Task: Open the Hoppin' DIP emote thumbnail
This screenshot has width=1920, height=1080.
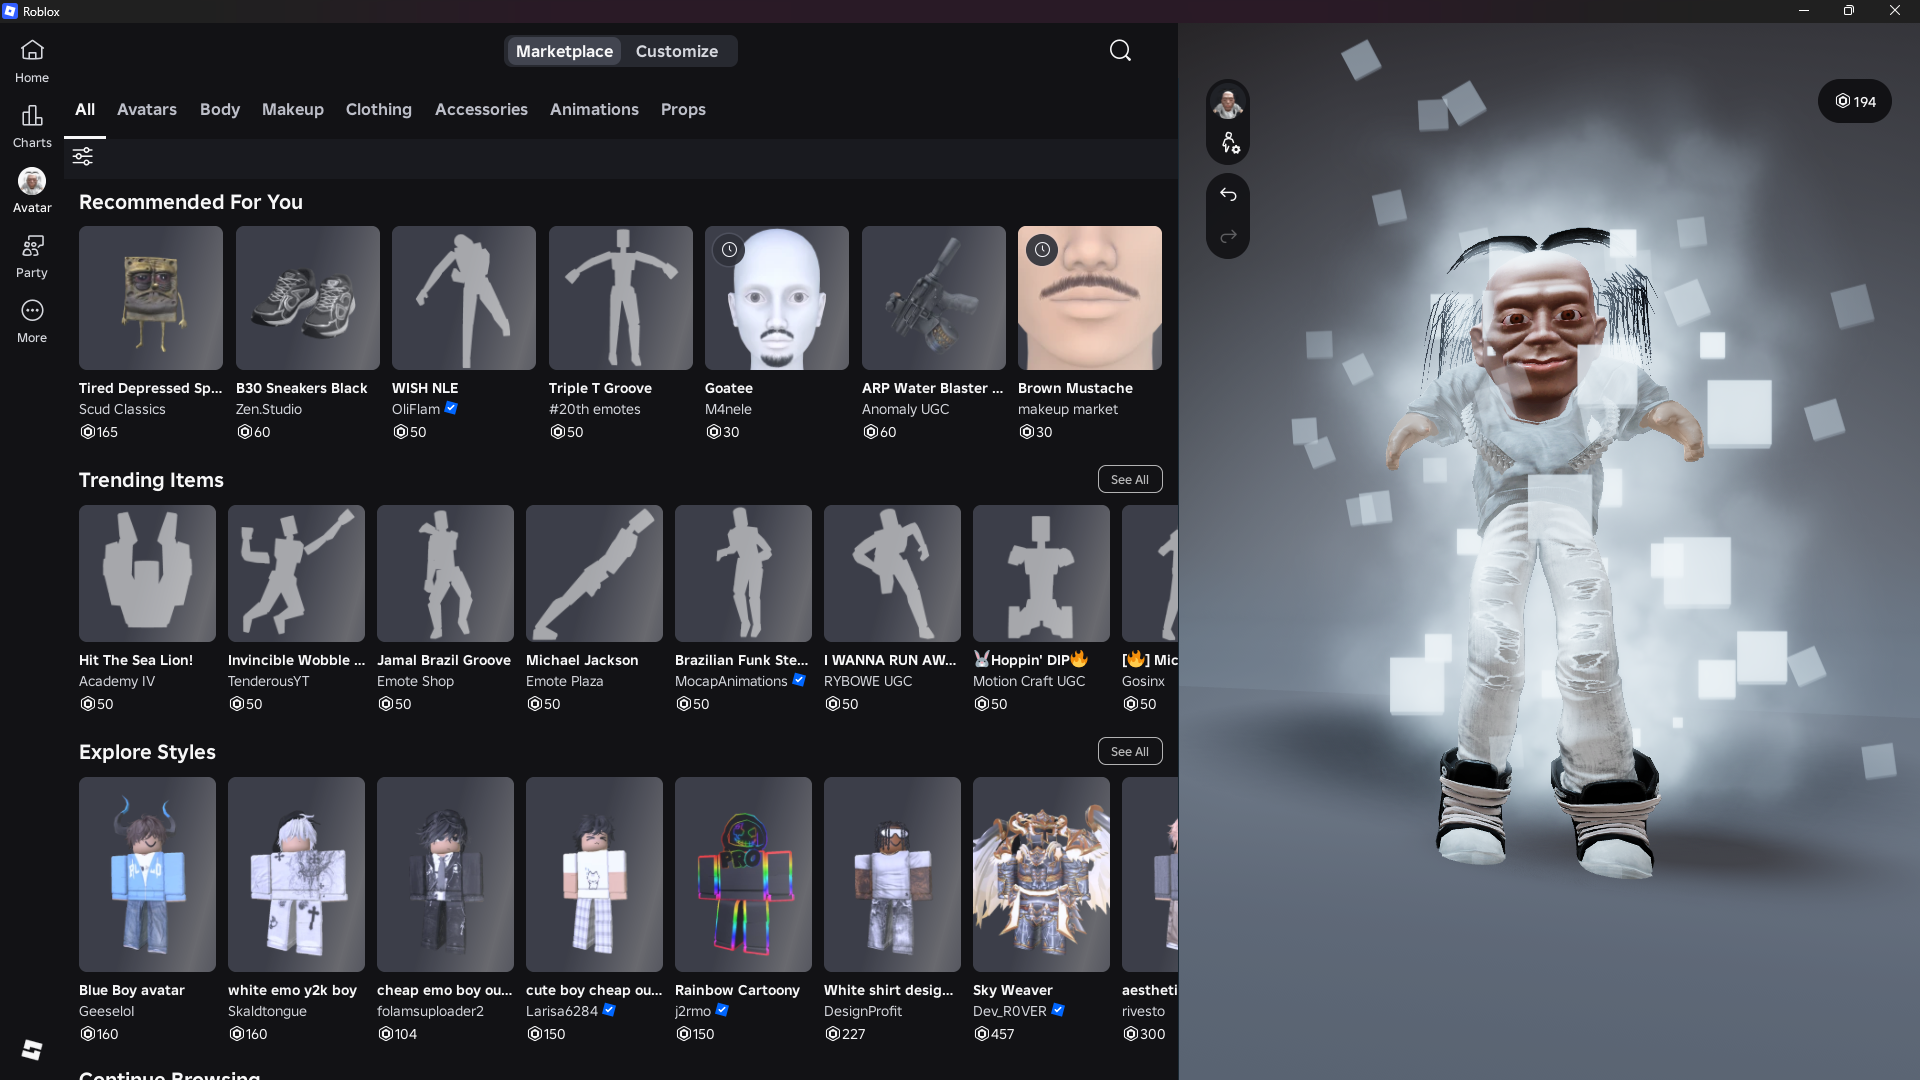Action: pos(1041,573)
